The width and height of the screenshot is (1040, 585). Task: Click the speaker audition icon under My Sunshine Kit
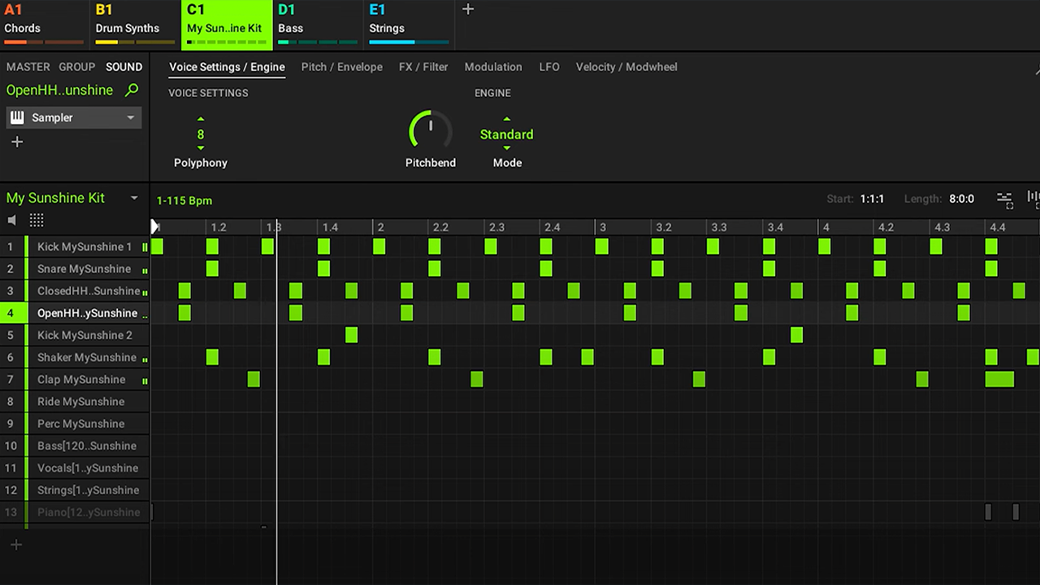pyautogui.click(x=12, y=220)
